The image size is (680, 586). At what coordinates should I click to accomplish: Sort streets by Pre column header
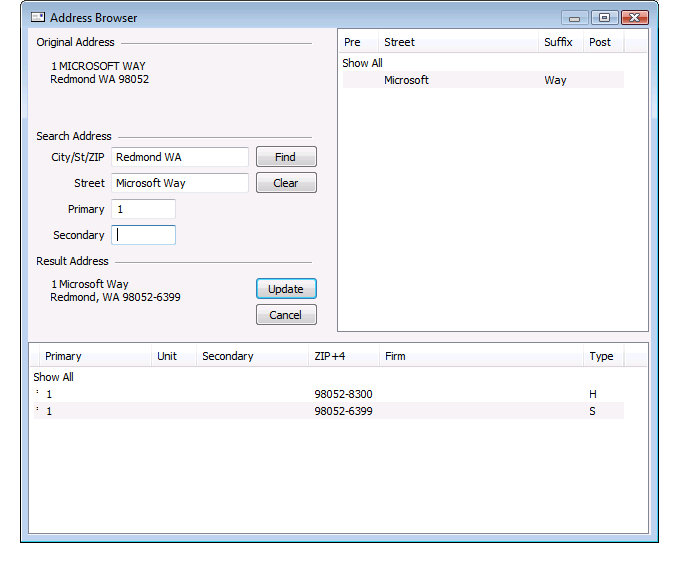358,42
